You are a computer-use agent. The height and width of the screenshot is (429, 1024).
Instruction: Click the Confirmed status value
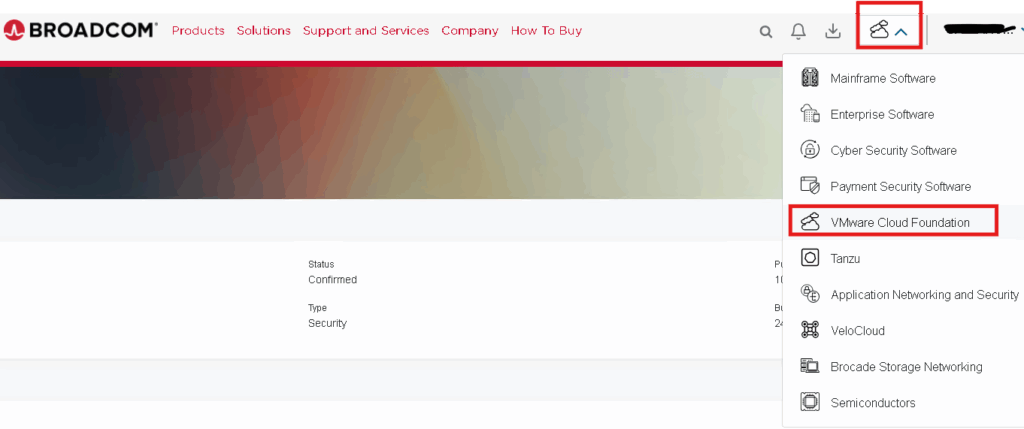coord(332,279)
